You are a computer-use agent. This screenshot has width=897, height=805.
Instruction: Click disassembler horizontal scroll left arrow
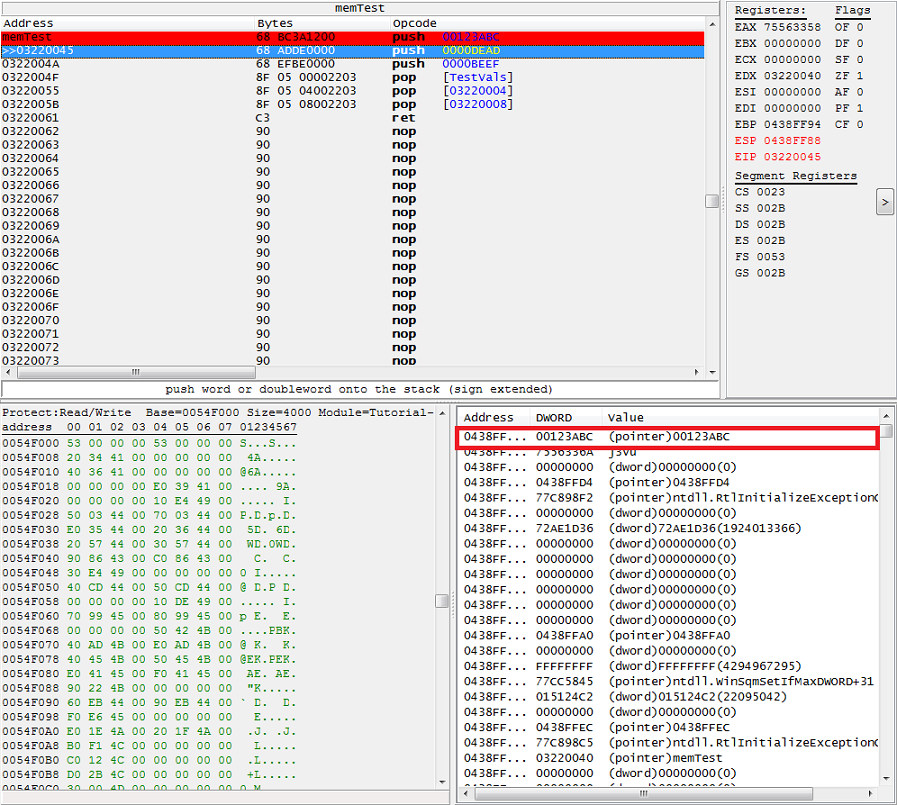pos(8,372)
